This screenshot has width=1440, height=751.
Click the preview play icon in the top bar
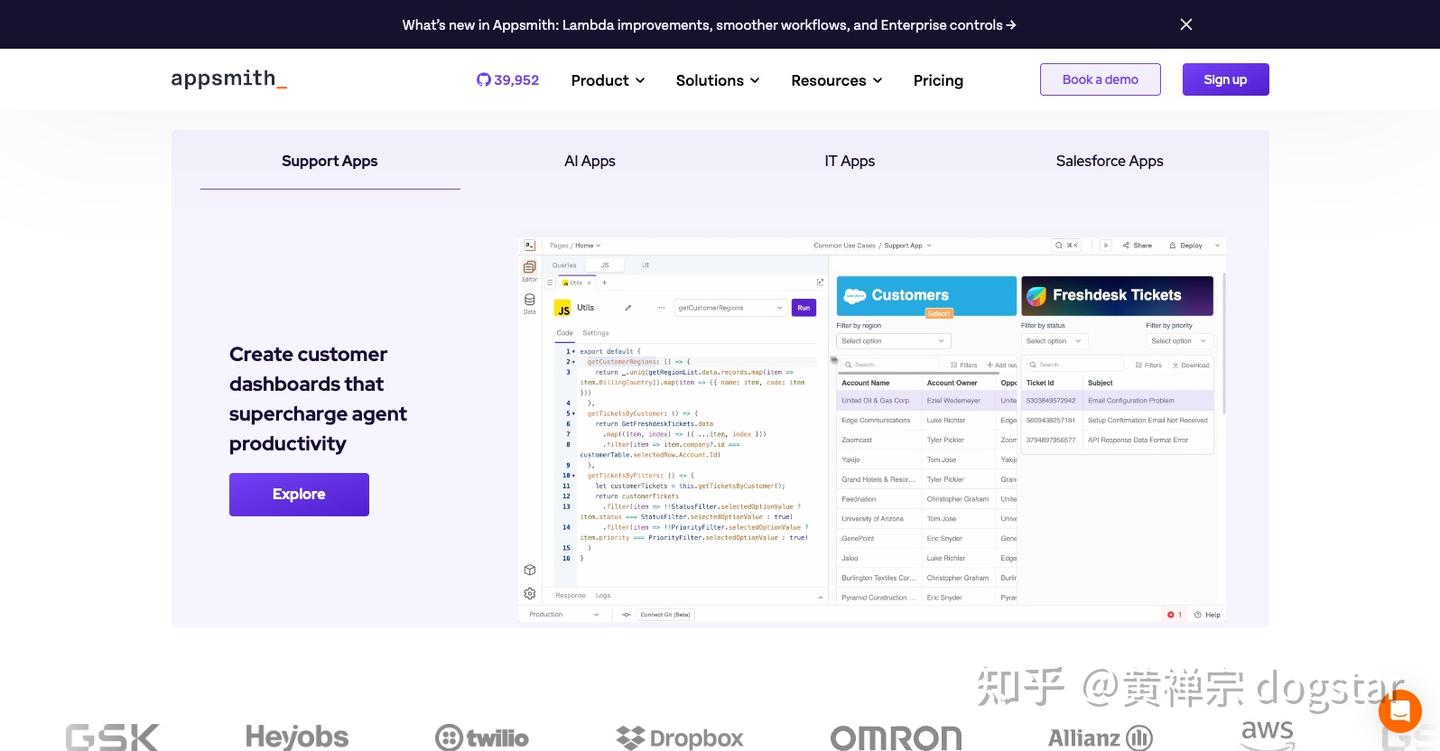point(1106,245)
